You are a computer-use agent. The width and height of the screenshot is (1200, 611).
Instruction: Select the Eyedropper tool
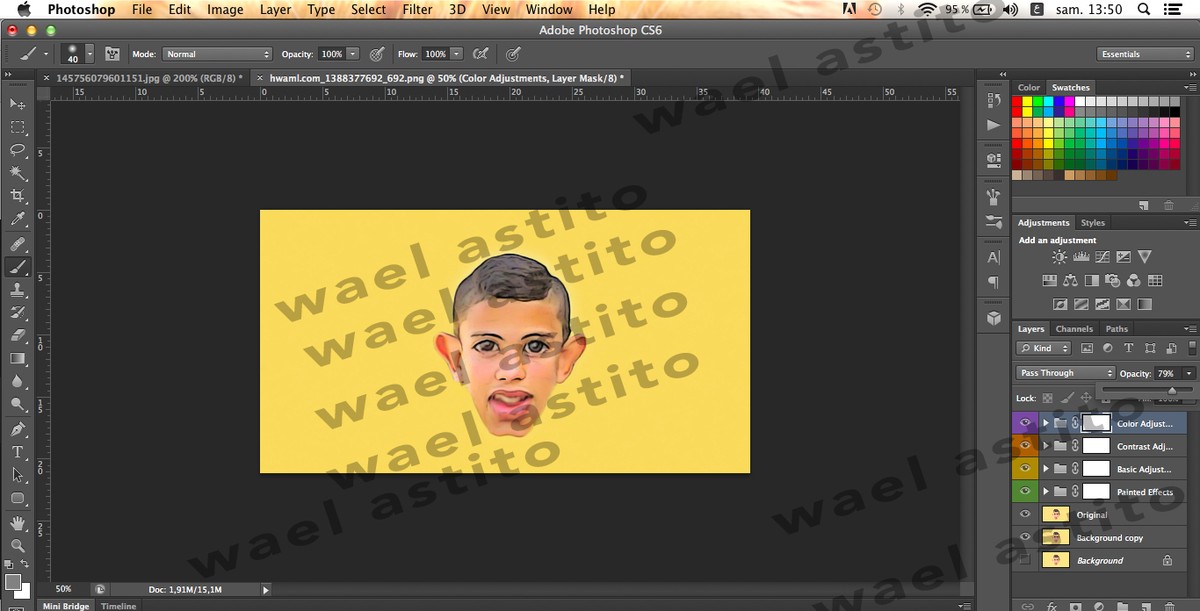(18, 219)
